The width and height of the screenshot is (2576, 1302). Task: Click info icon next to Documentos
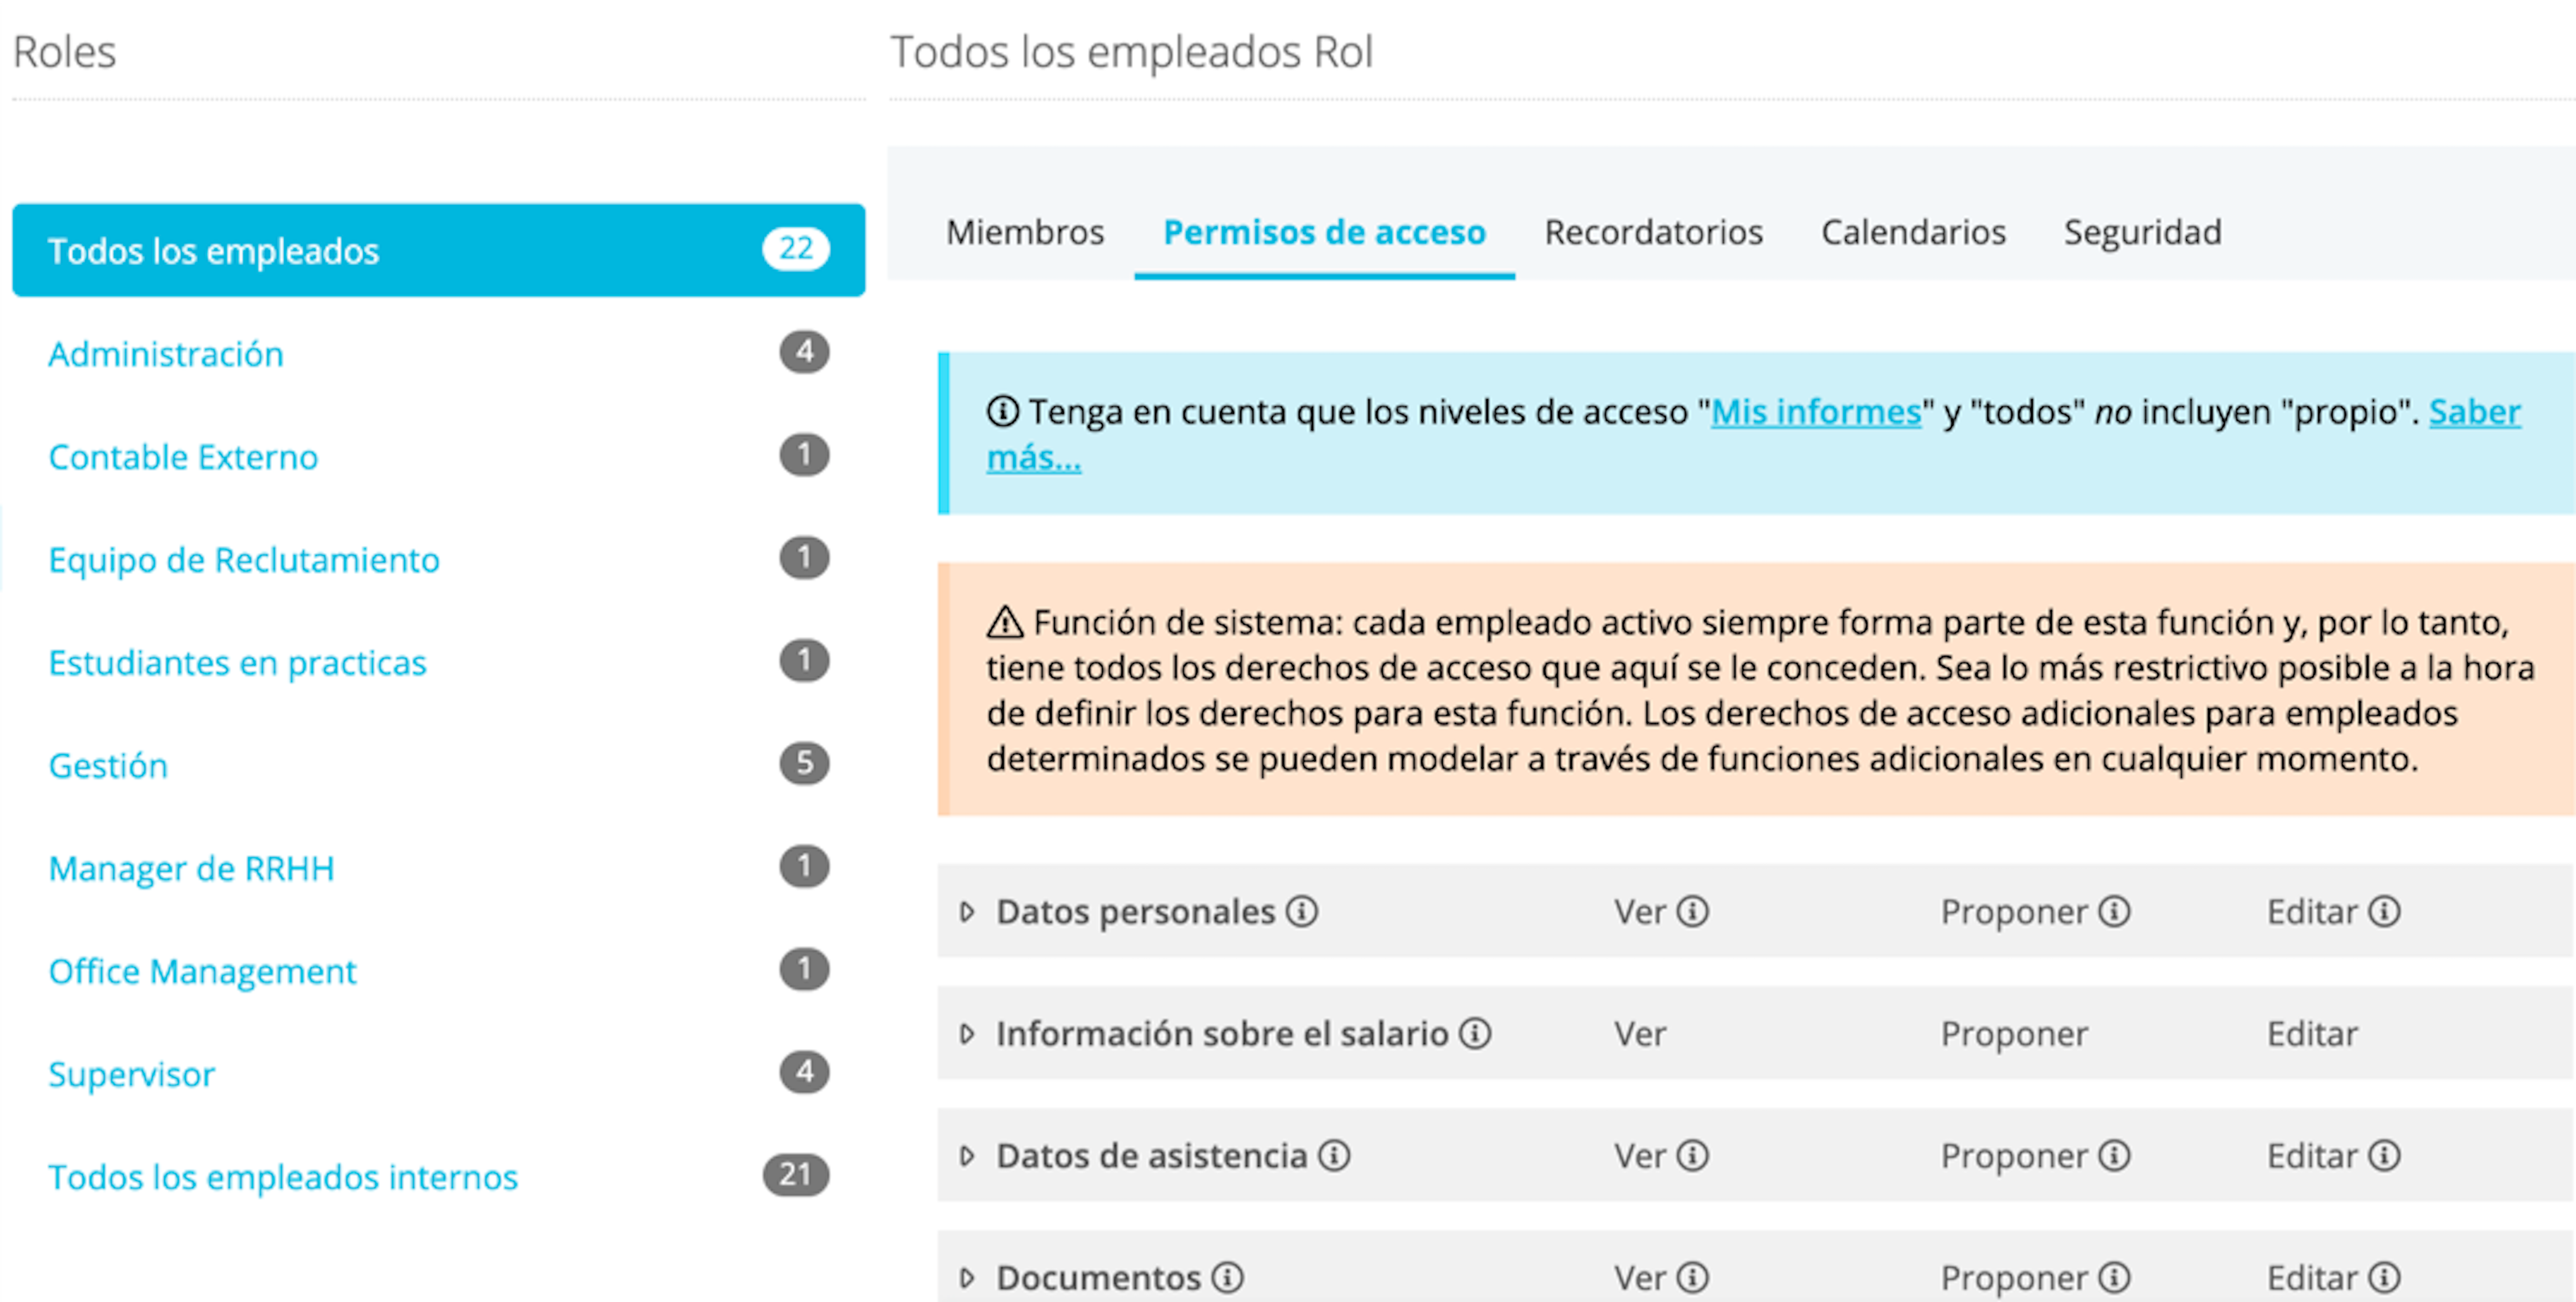[x=1227, y=1277]
